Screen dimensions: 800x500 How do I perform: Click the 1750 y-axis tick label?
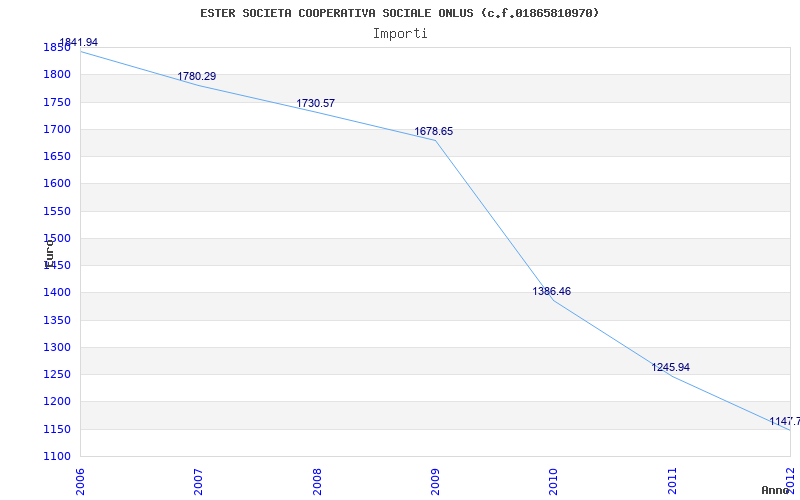click(57, 102)
